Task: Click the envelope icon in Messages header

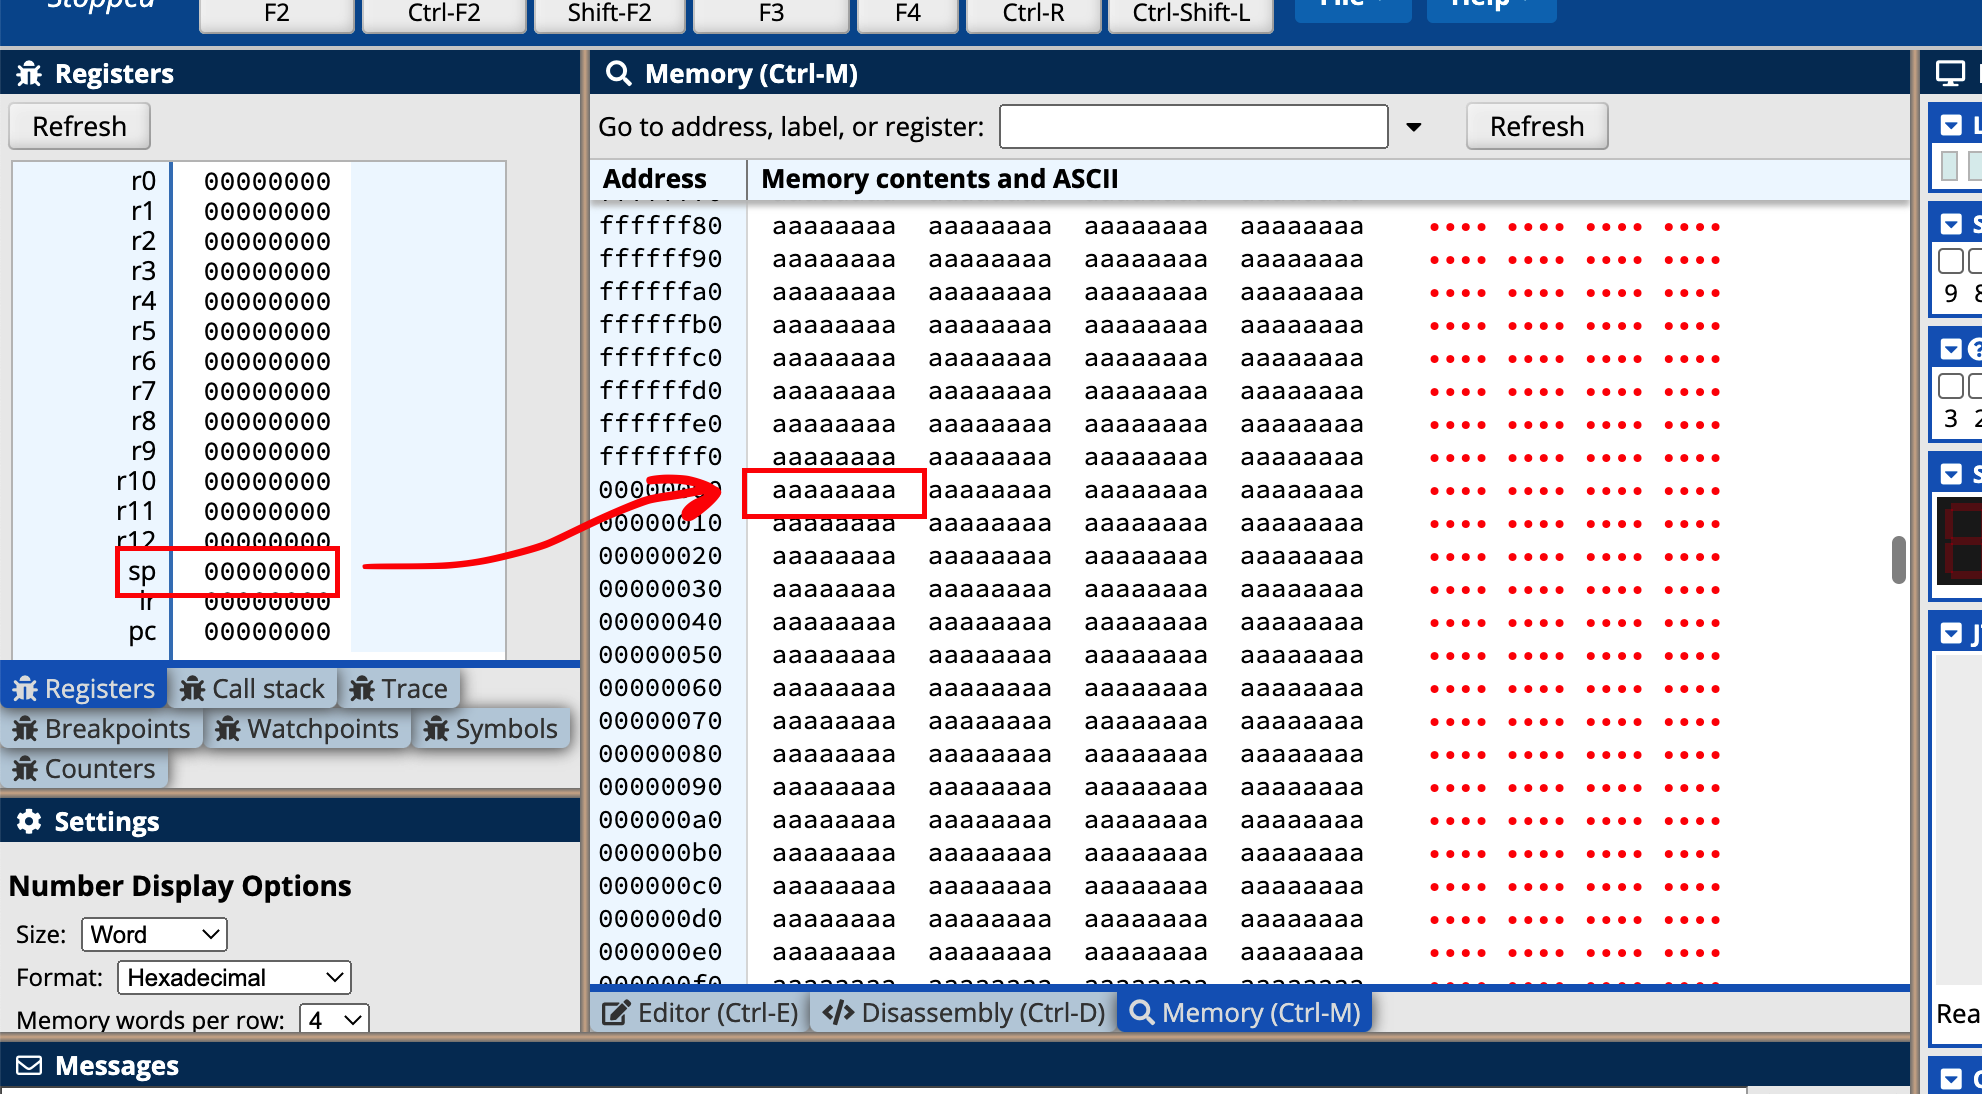Action: (x=29, y=1065)
